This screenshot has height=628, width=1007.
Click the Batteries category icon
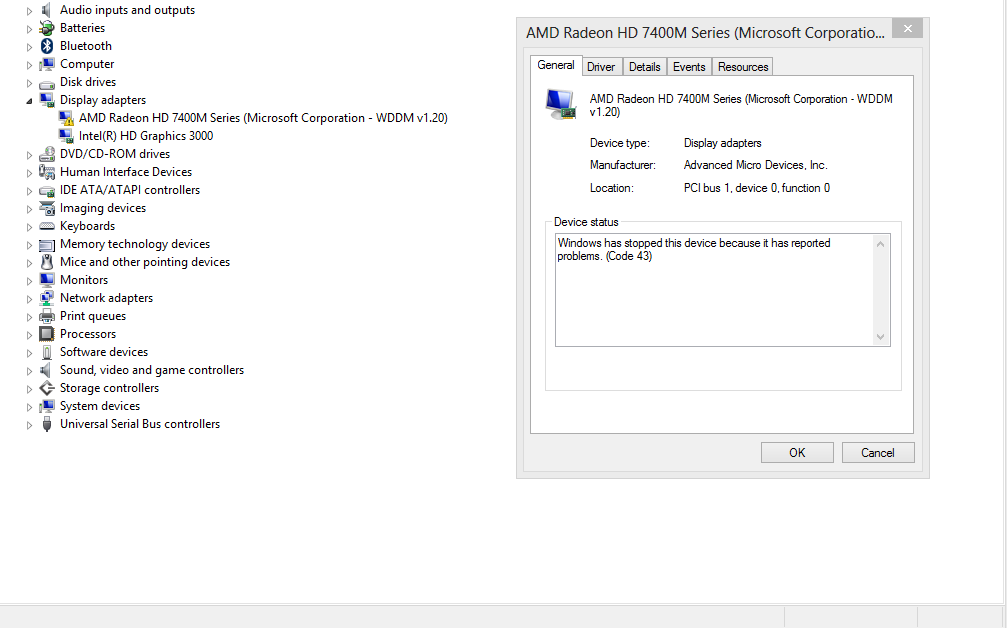pos(46,28)
